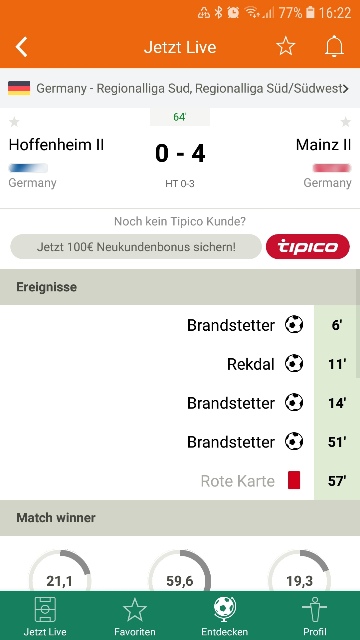The width and height of the screenshot is (360, 640).
Task: Go back using the header arrow
Action: tap(22, 47)
